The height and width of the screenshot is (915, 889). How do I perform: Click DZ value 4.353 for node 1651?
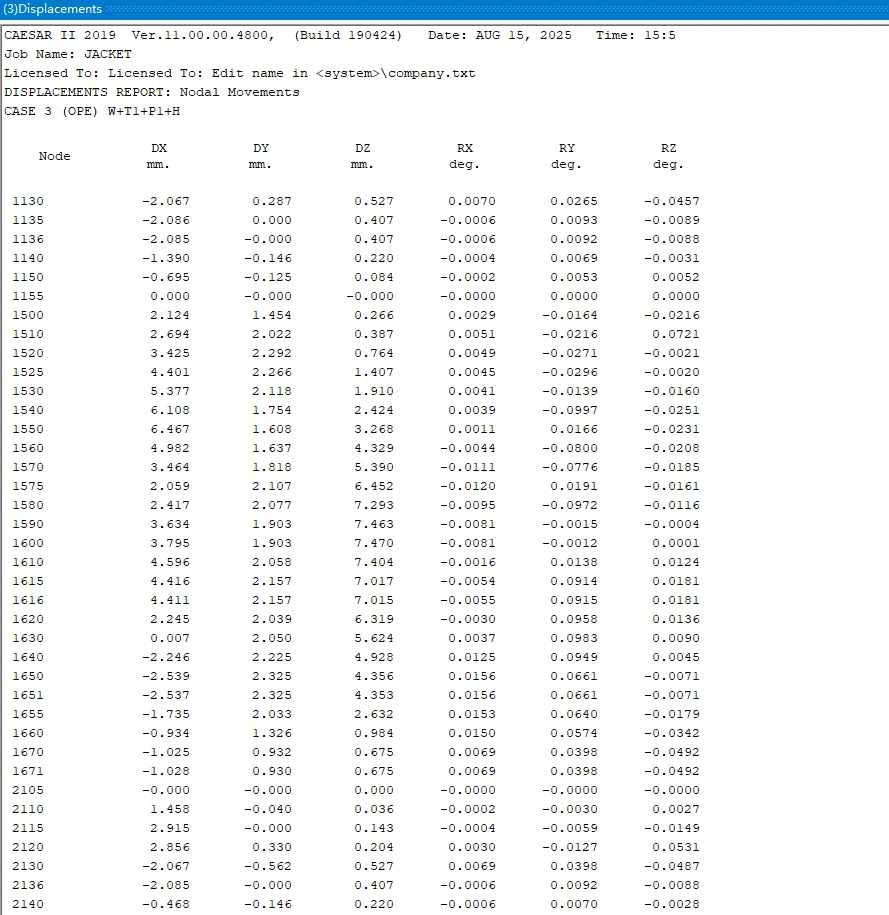coord(374,695)
